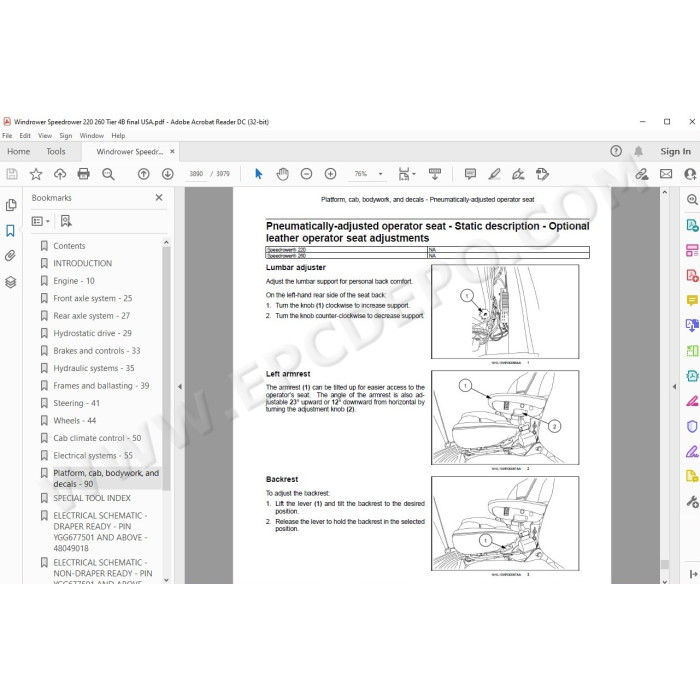Screen dimensions: 700x700
Task: Print the document using the printer icon
Action: 83,174
